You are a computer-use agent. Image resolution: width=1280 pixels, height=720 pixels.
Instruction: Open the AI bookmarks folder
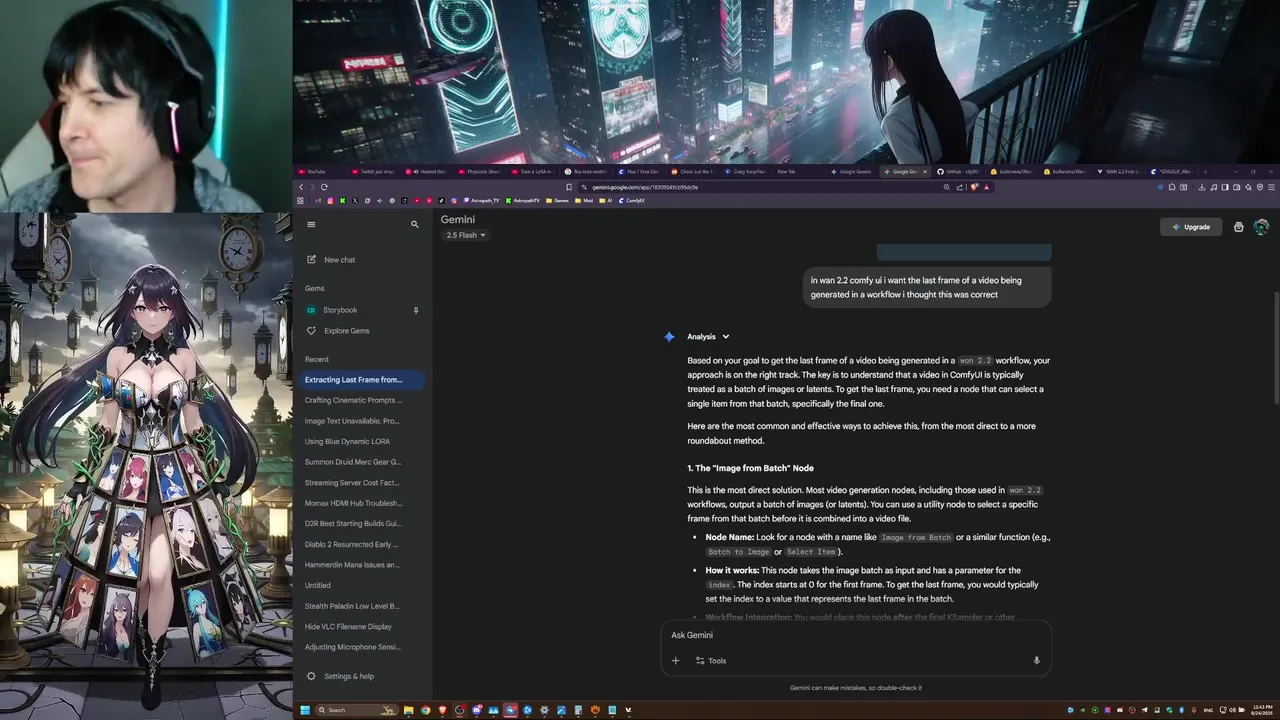tap(608, 200)
